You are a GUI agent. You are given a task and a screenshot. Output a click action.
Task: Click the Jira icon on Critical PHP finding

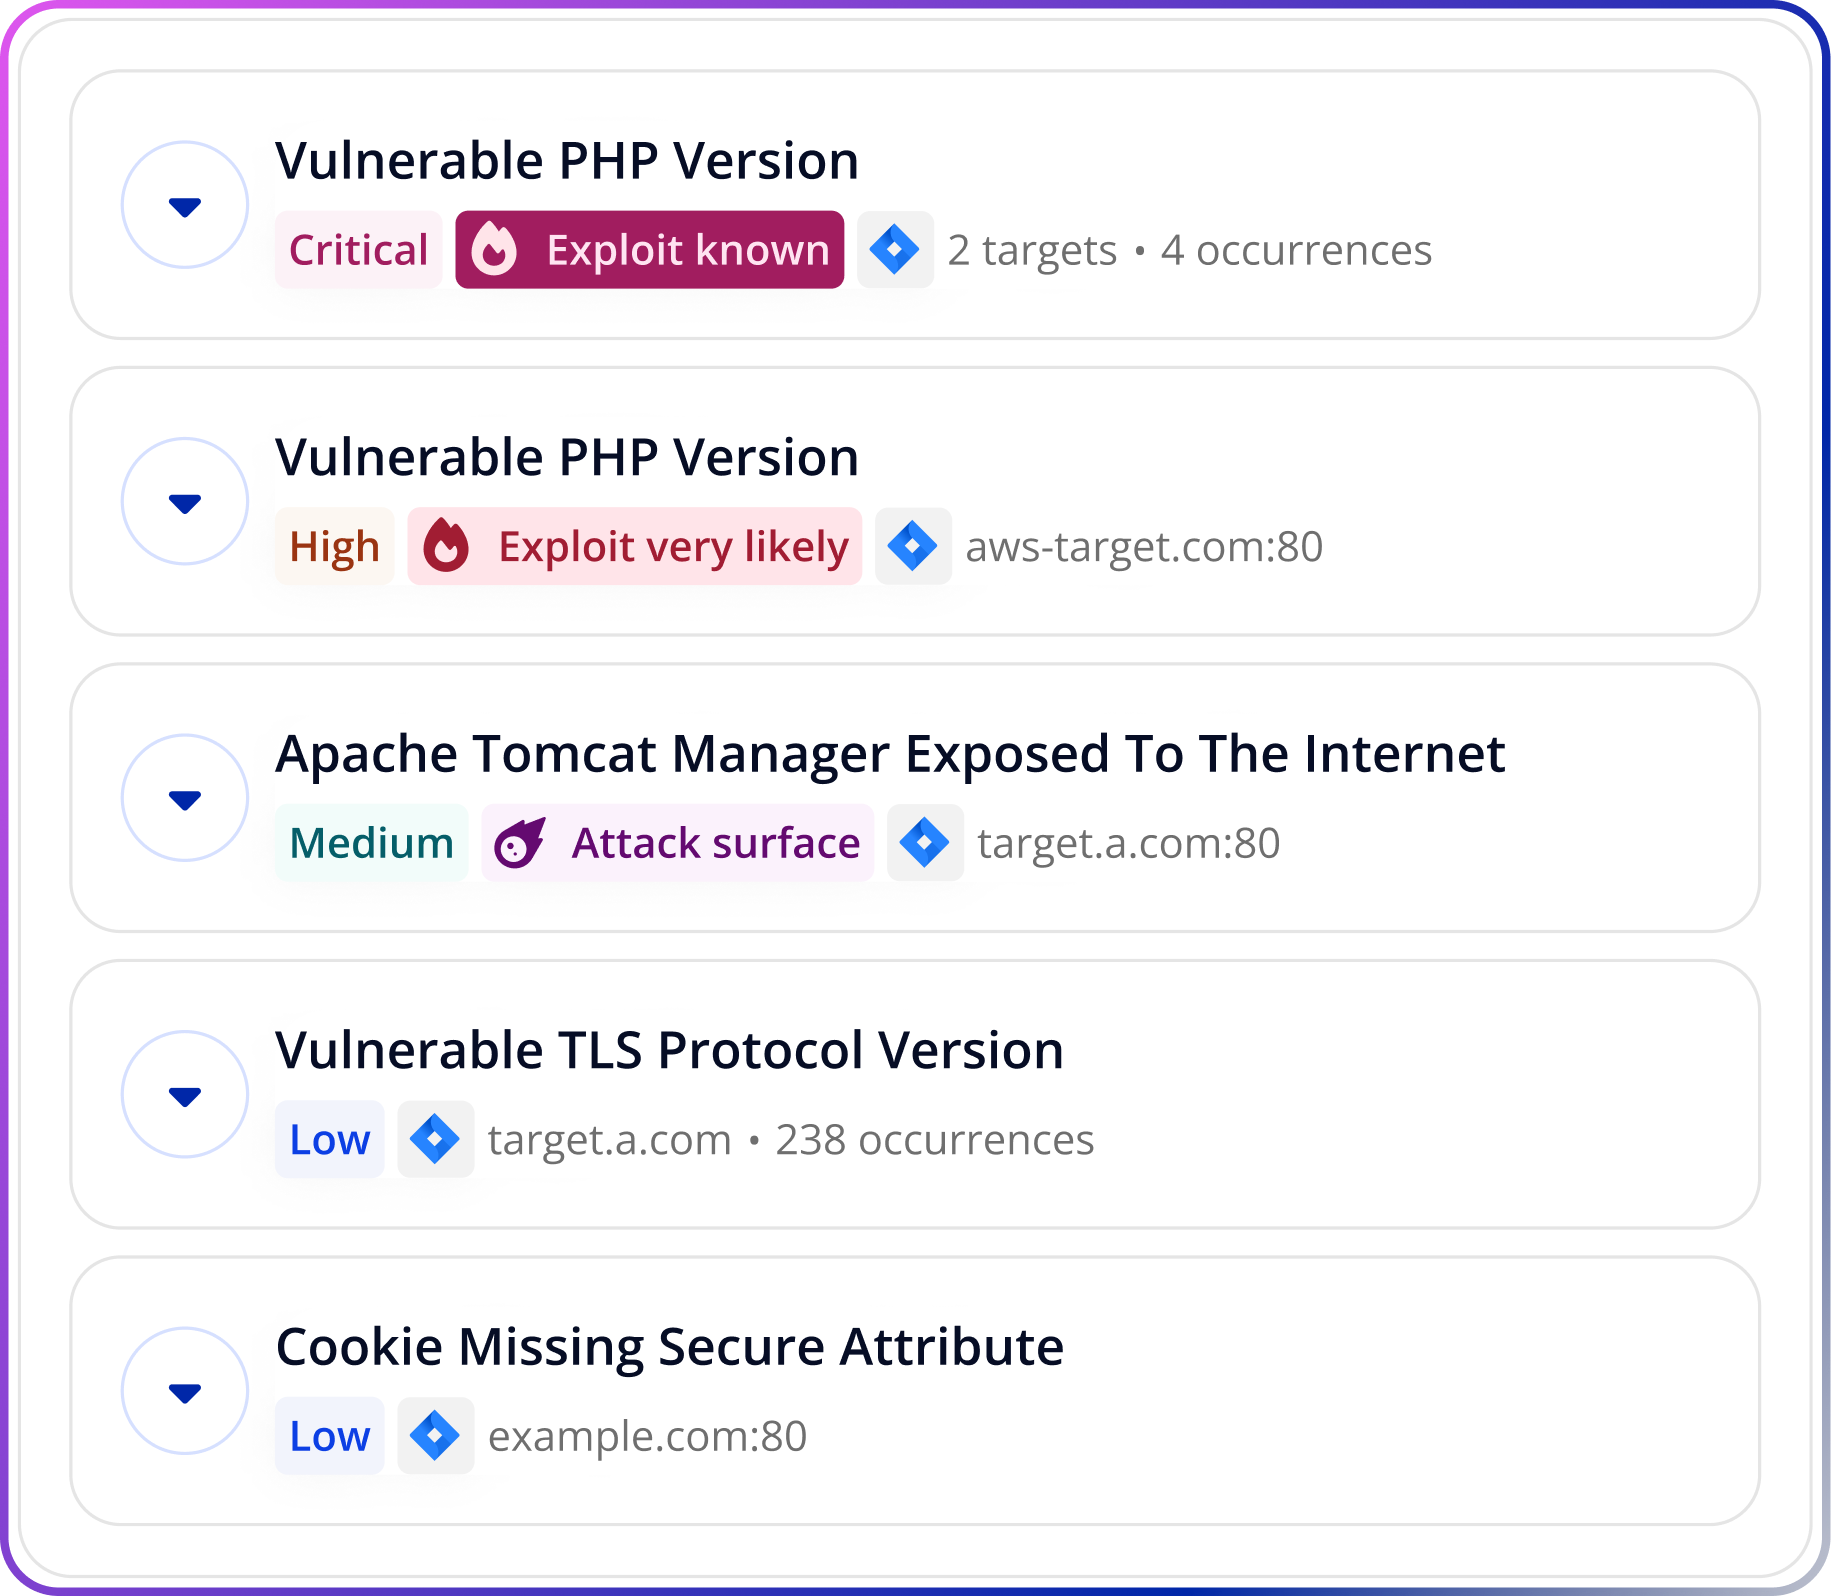point(895,249)
